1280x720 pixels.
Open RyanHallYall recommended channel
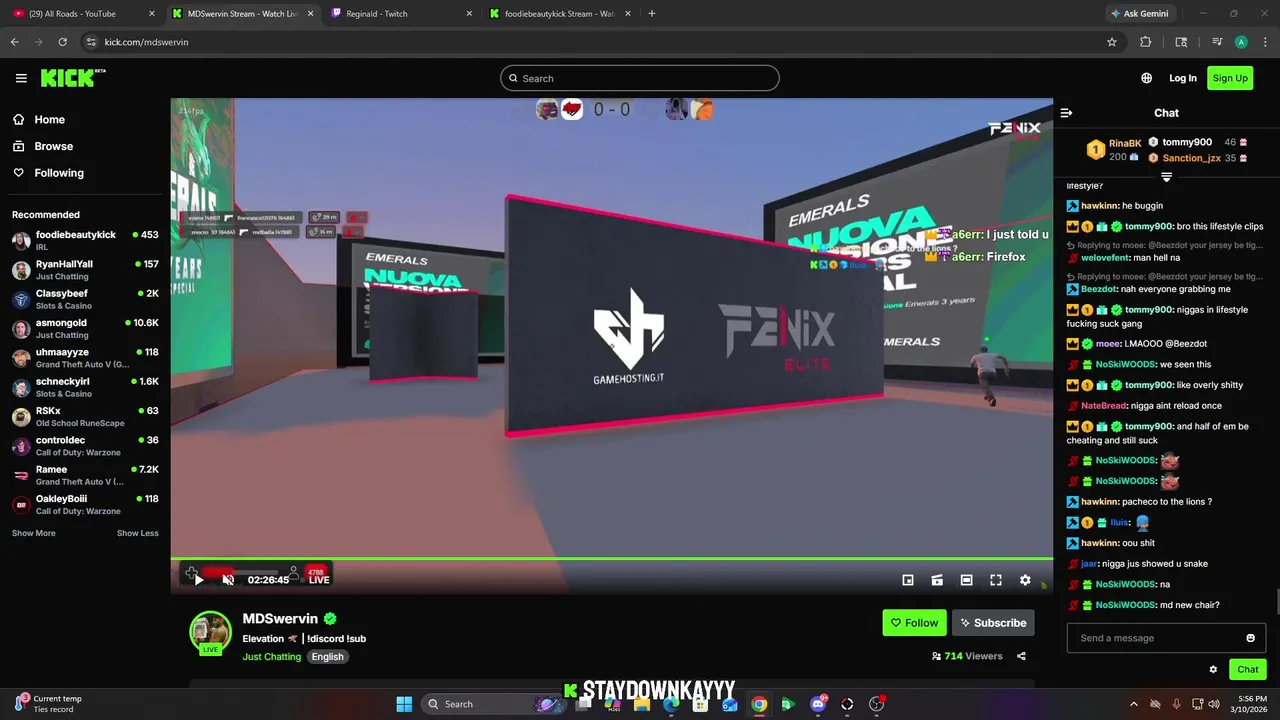(x=85, y=270)
